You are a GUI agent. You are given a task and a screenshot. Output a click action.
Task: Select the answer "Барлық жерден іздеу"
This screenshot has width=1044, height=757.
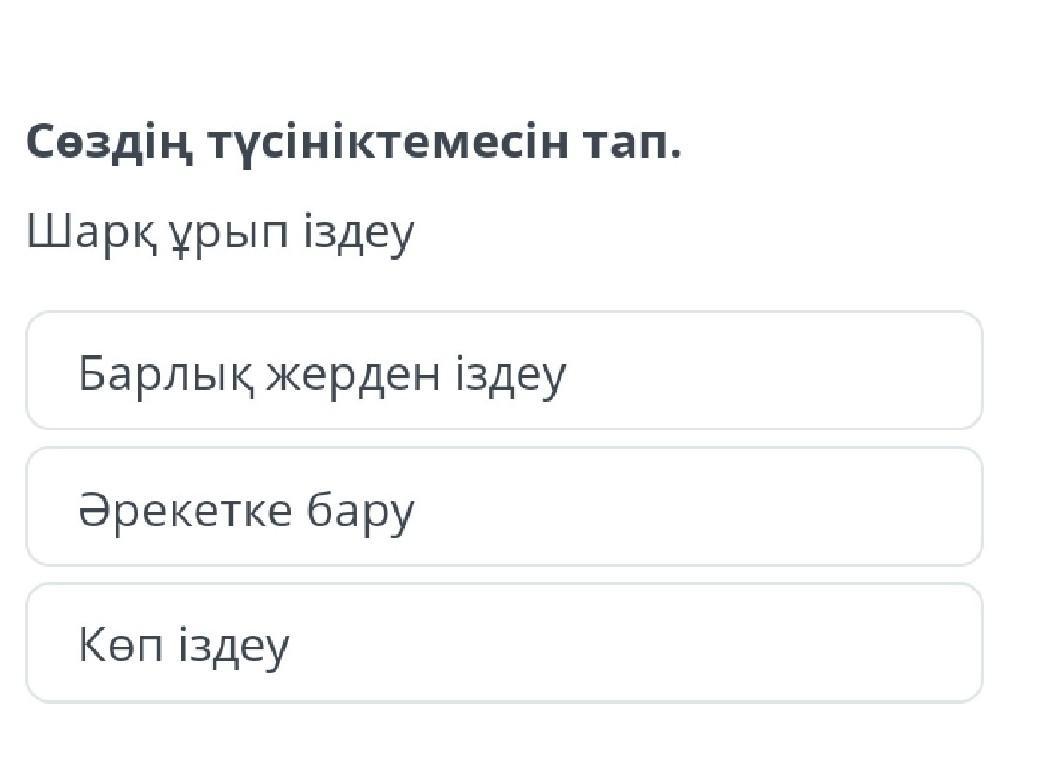[x=503, y=371]
